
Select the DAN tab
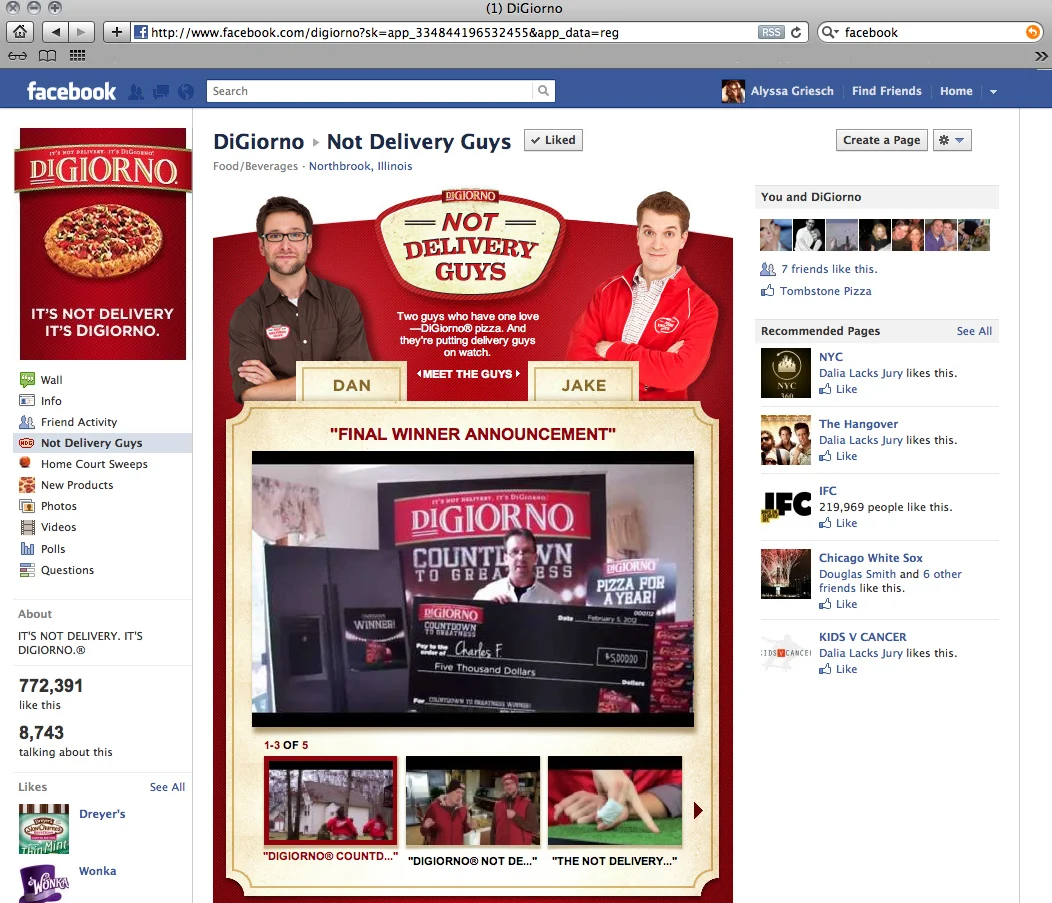[352, 384]
